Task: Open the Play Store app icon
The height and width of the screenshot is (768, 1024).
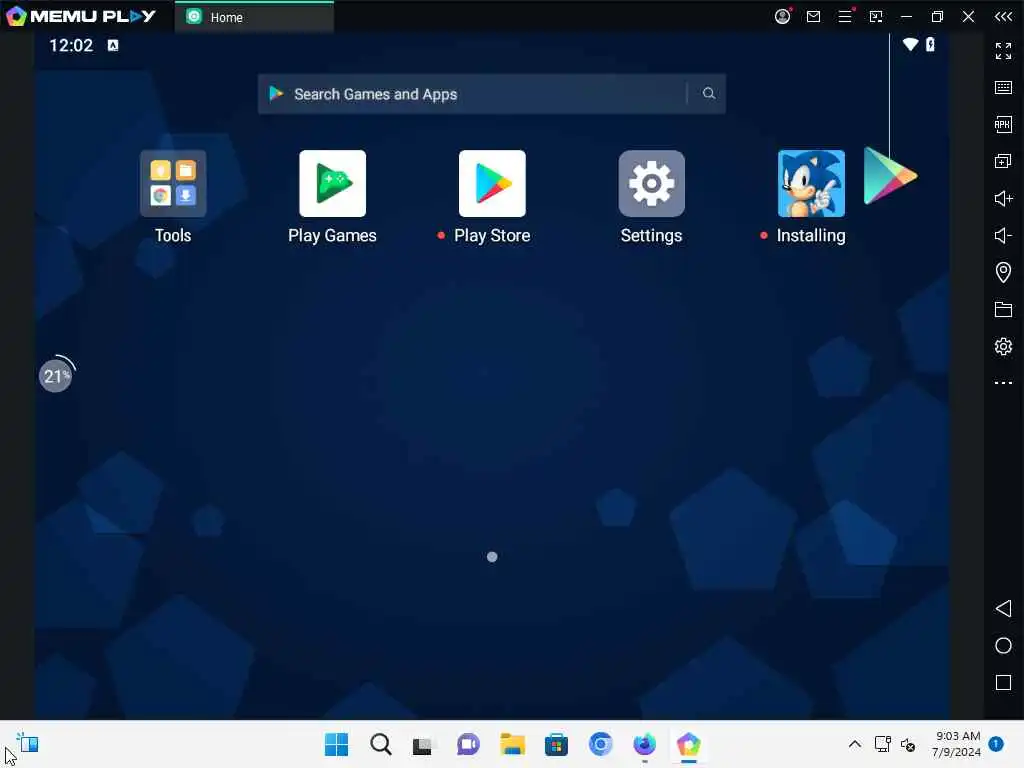Action: [492, 184]
